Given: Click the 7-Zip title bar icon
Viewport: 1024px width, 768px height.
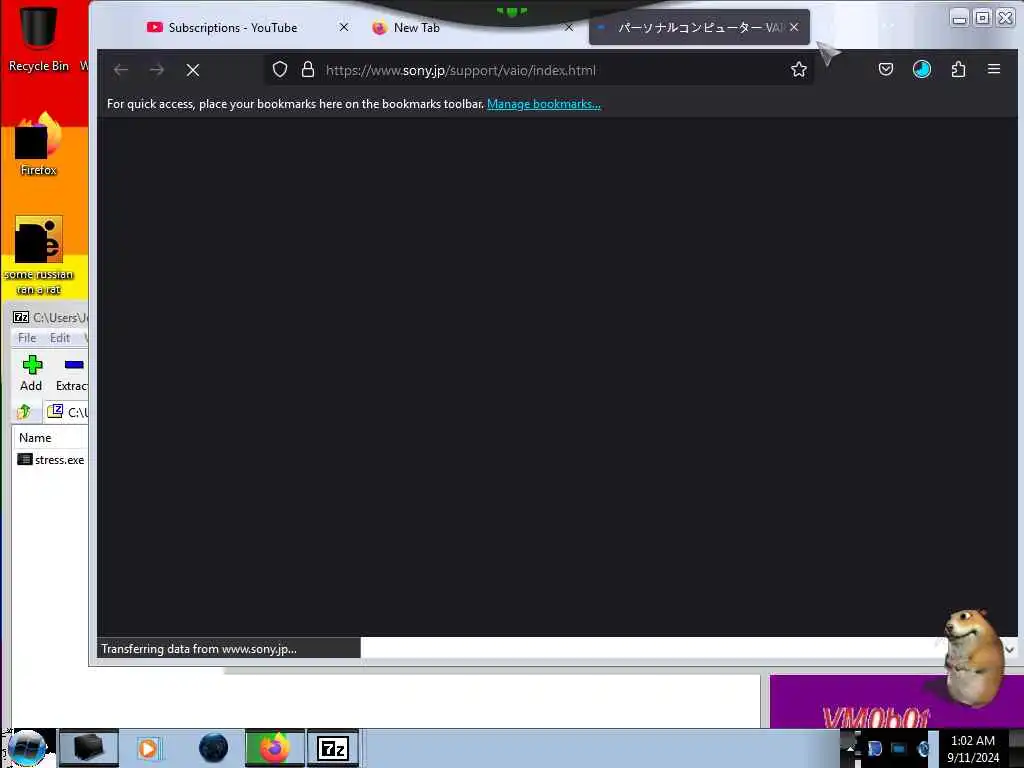Looking at the screenshot, I should click(21, 317).
